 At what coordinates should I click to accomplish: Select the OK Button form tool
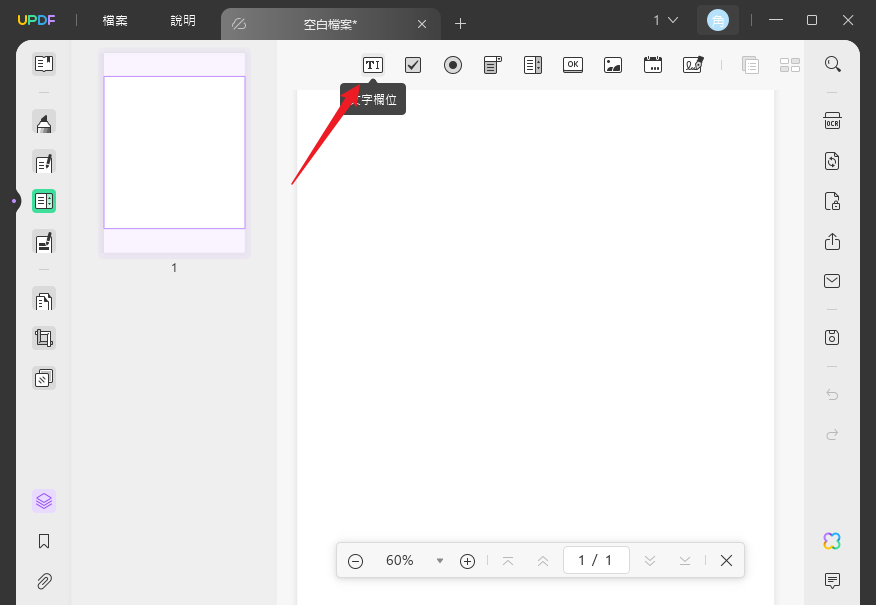pos(573,65)
